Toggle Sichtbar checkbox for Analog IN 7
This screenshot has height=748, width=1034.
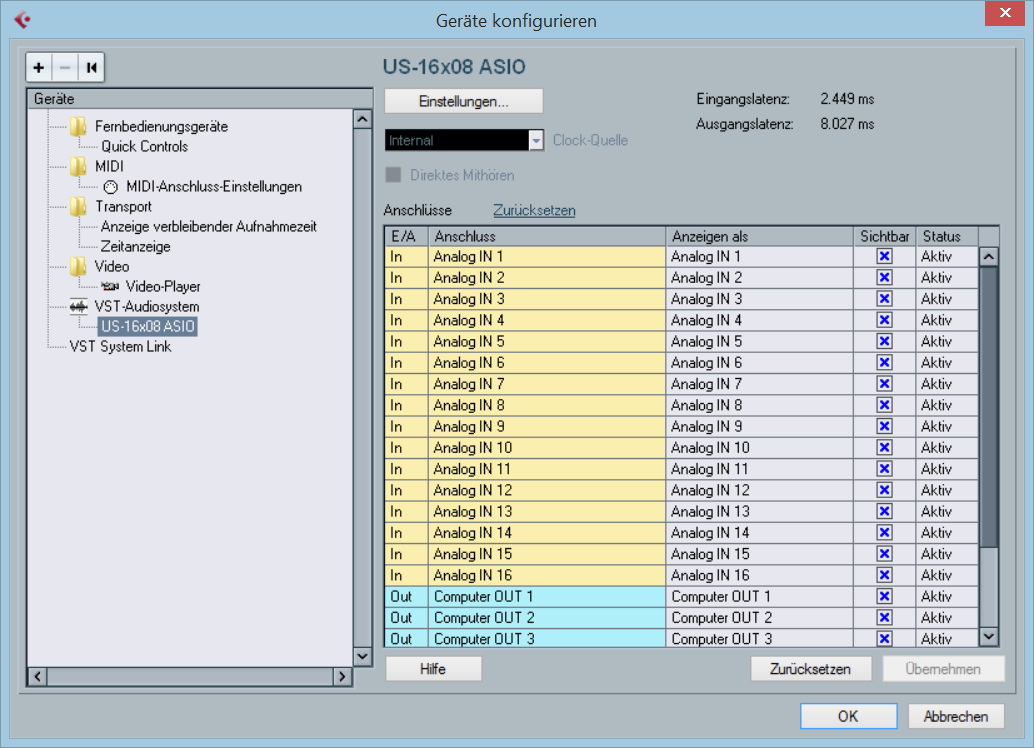click(884, 384)
